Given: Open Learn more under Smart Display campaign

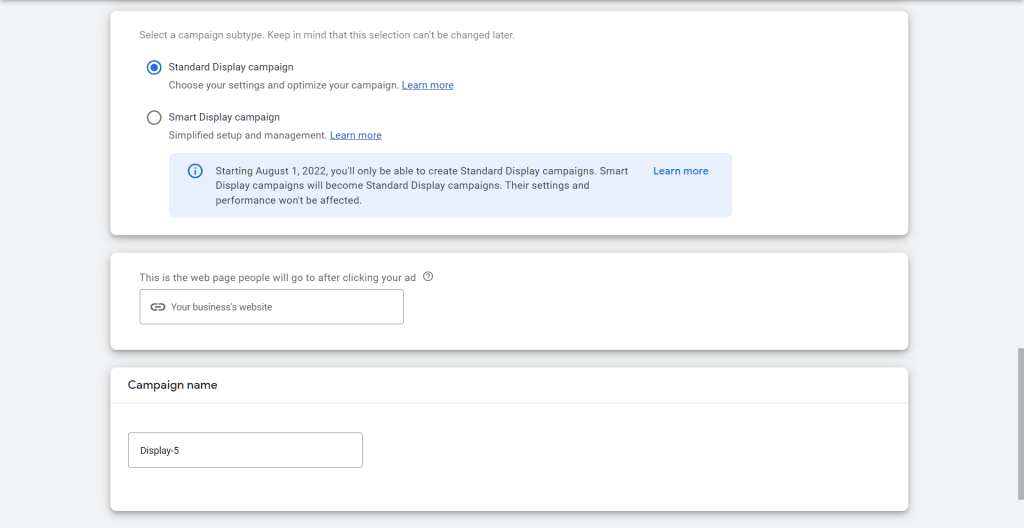Looking at the screenshot, I should pyautogui.click(x=355, y=136).
